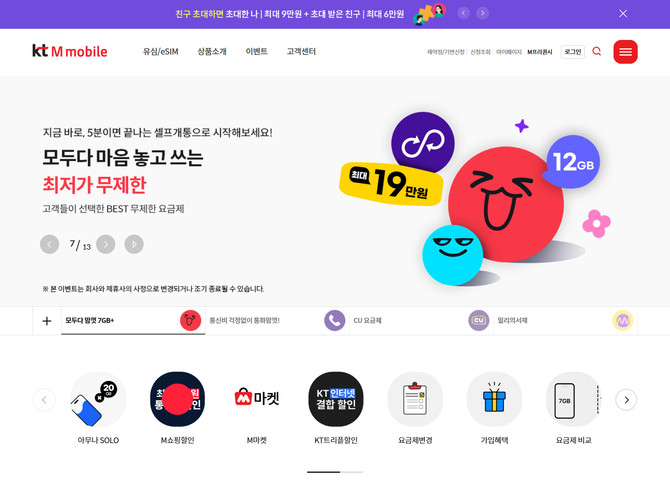
Task: Click the search magnifier icon
Action: [x=597, y=52]
